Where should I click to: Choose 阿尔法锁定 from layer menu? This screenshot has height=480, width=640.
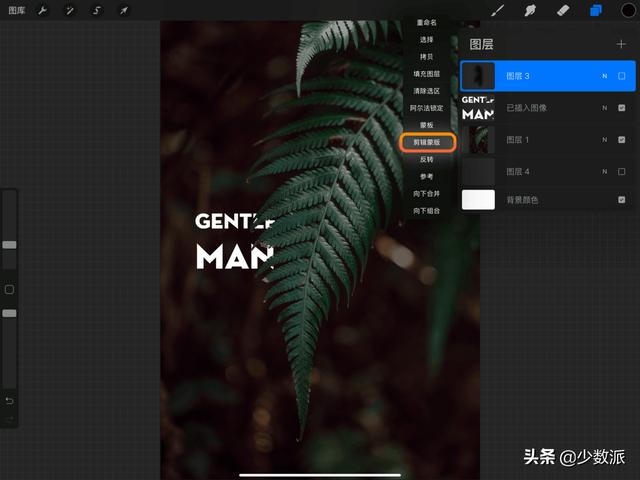[427, 108]
